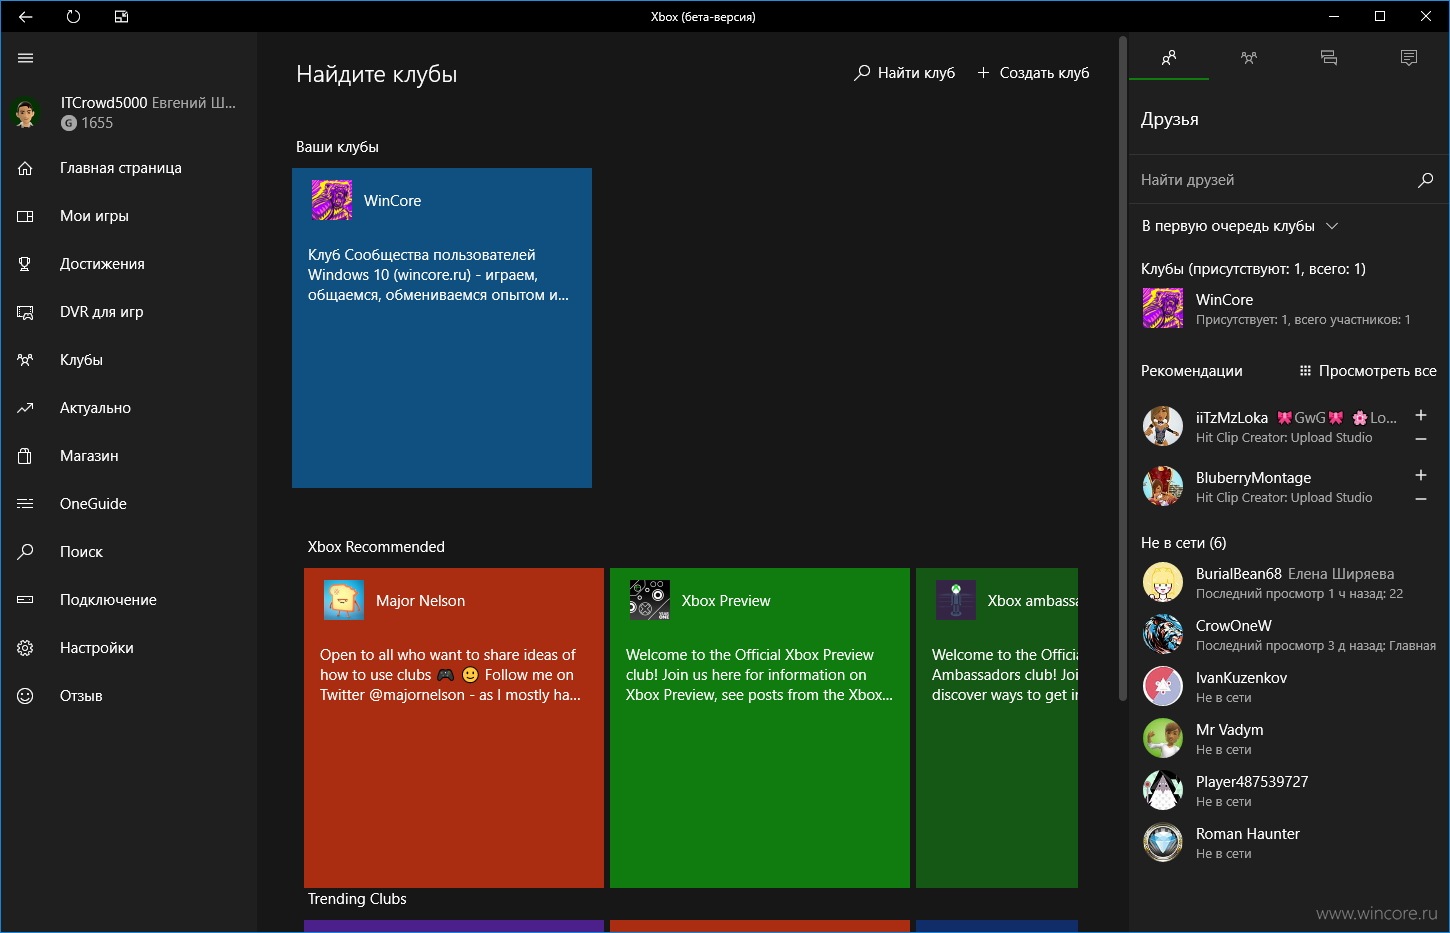This screenshot has width=1450, height=933.
Task: Click the Roman Haunter avatar thumbnail
Action: point(1163,843)
